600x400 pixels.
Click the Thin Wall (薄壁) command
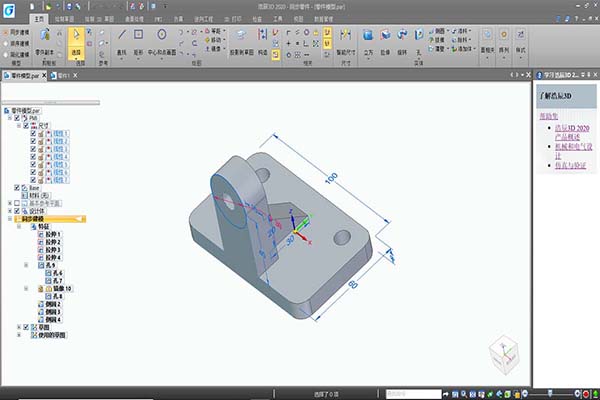coord(437,49)
